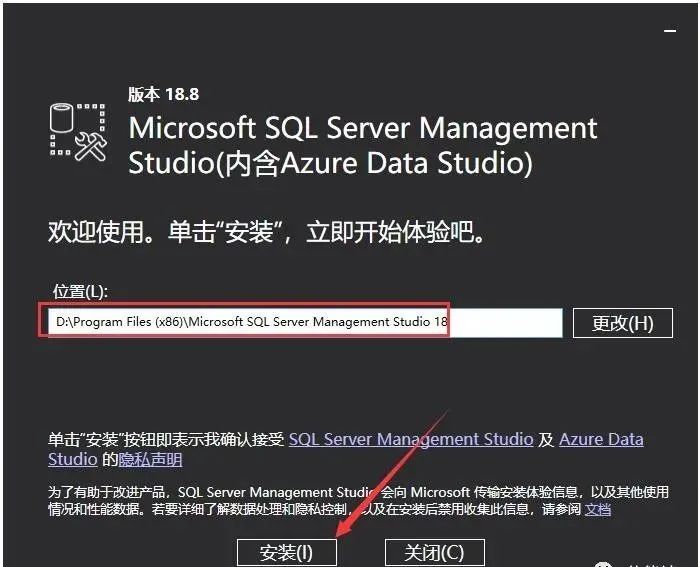Click the 关闭(C) close button
The height and width of the screenshot is (567, 700).
point(434,553)
